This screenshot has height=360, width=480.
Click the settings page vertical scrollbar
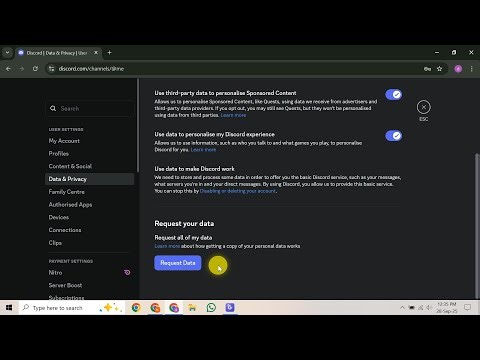pos(477,225)
